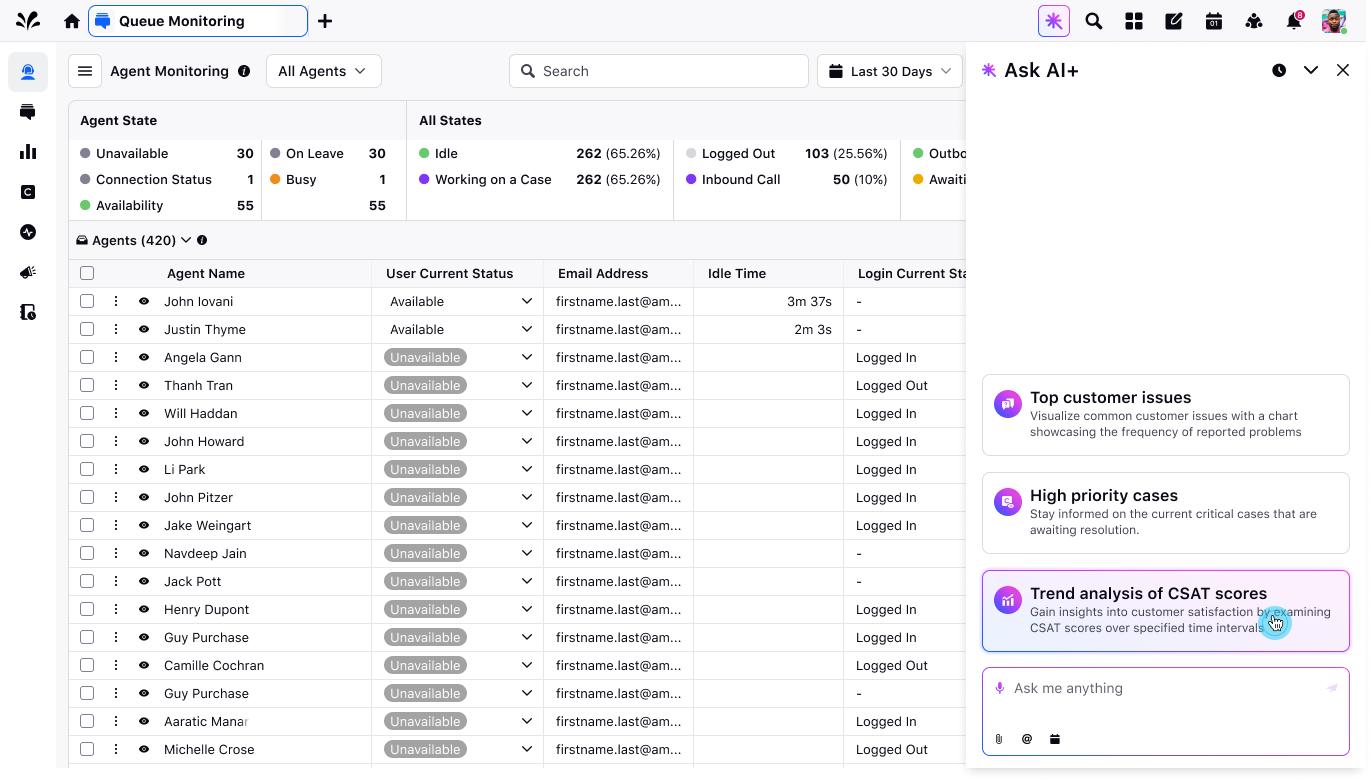Click the attachment paperclip icon

999,739
